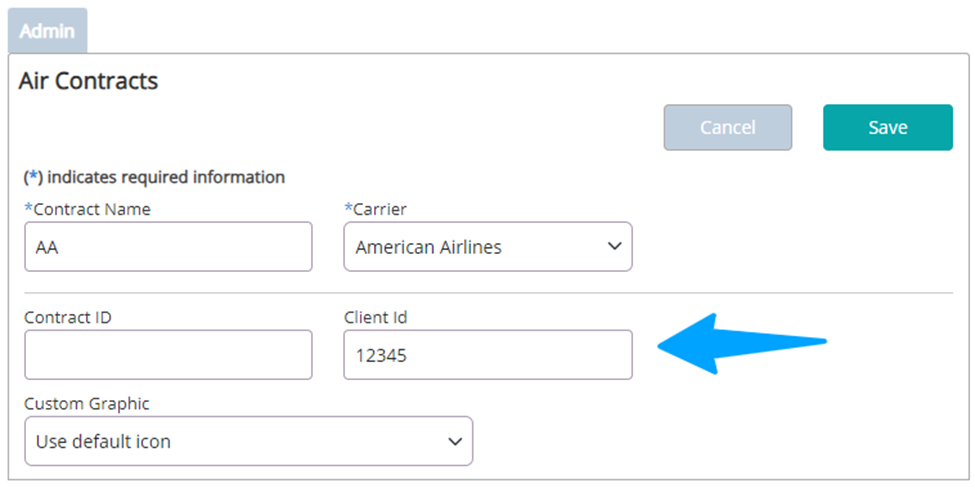The width and height of the screenshot is (975, 488).
Task: Click the indicates required information text
Action: click(x=166, y=177)
